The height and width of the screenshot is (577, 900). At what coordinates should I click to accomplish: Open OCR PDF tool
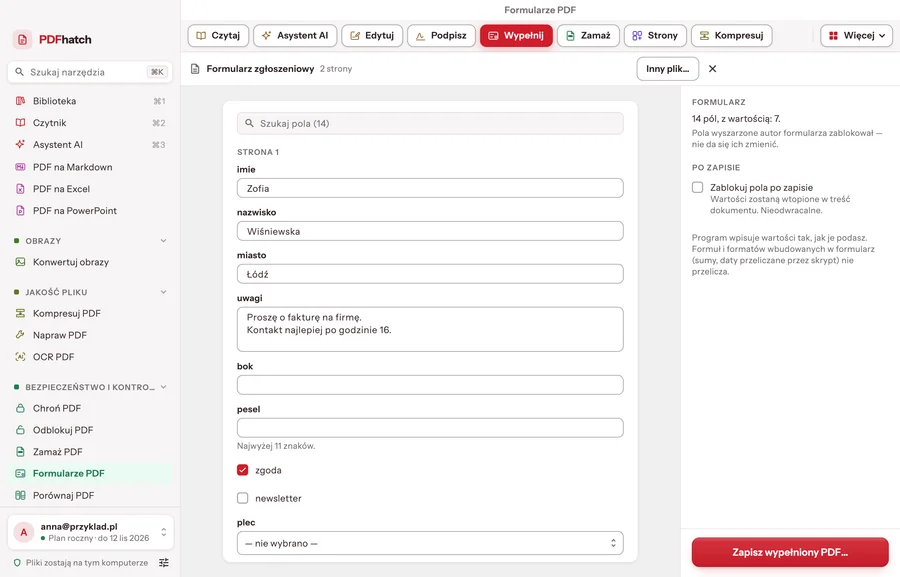pyautogui.click(x=90, y=357)
